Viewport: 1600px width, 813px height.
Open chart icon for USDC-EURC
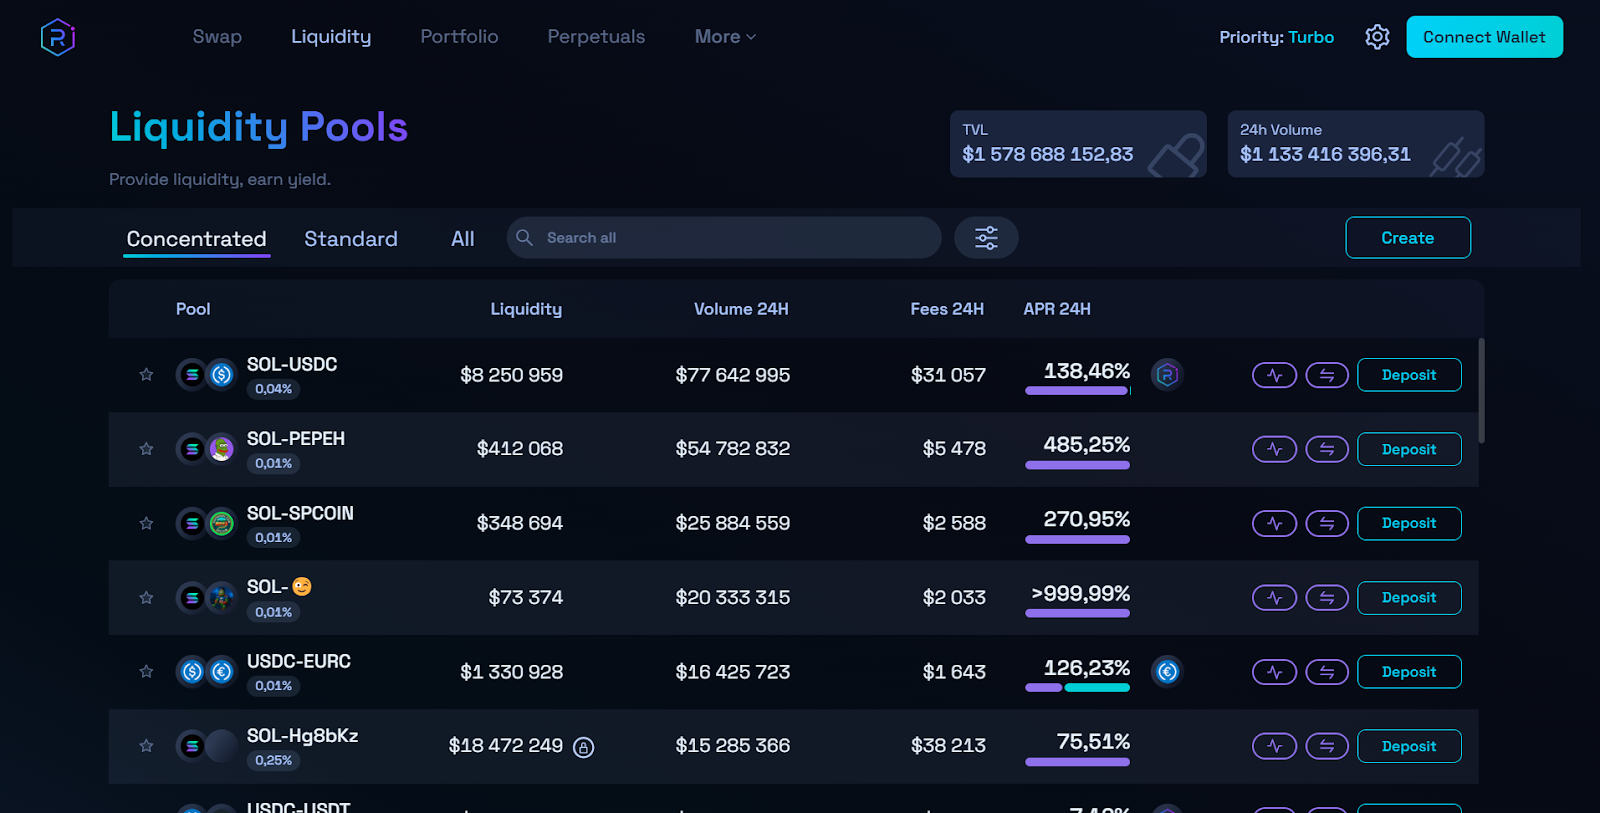tap(1274, 672)
